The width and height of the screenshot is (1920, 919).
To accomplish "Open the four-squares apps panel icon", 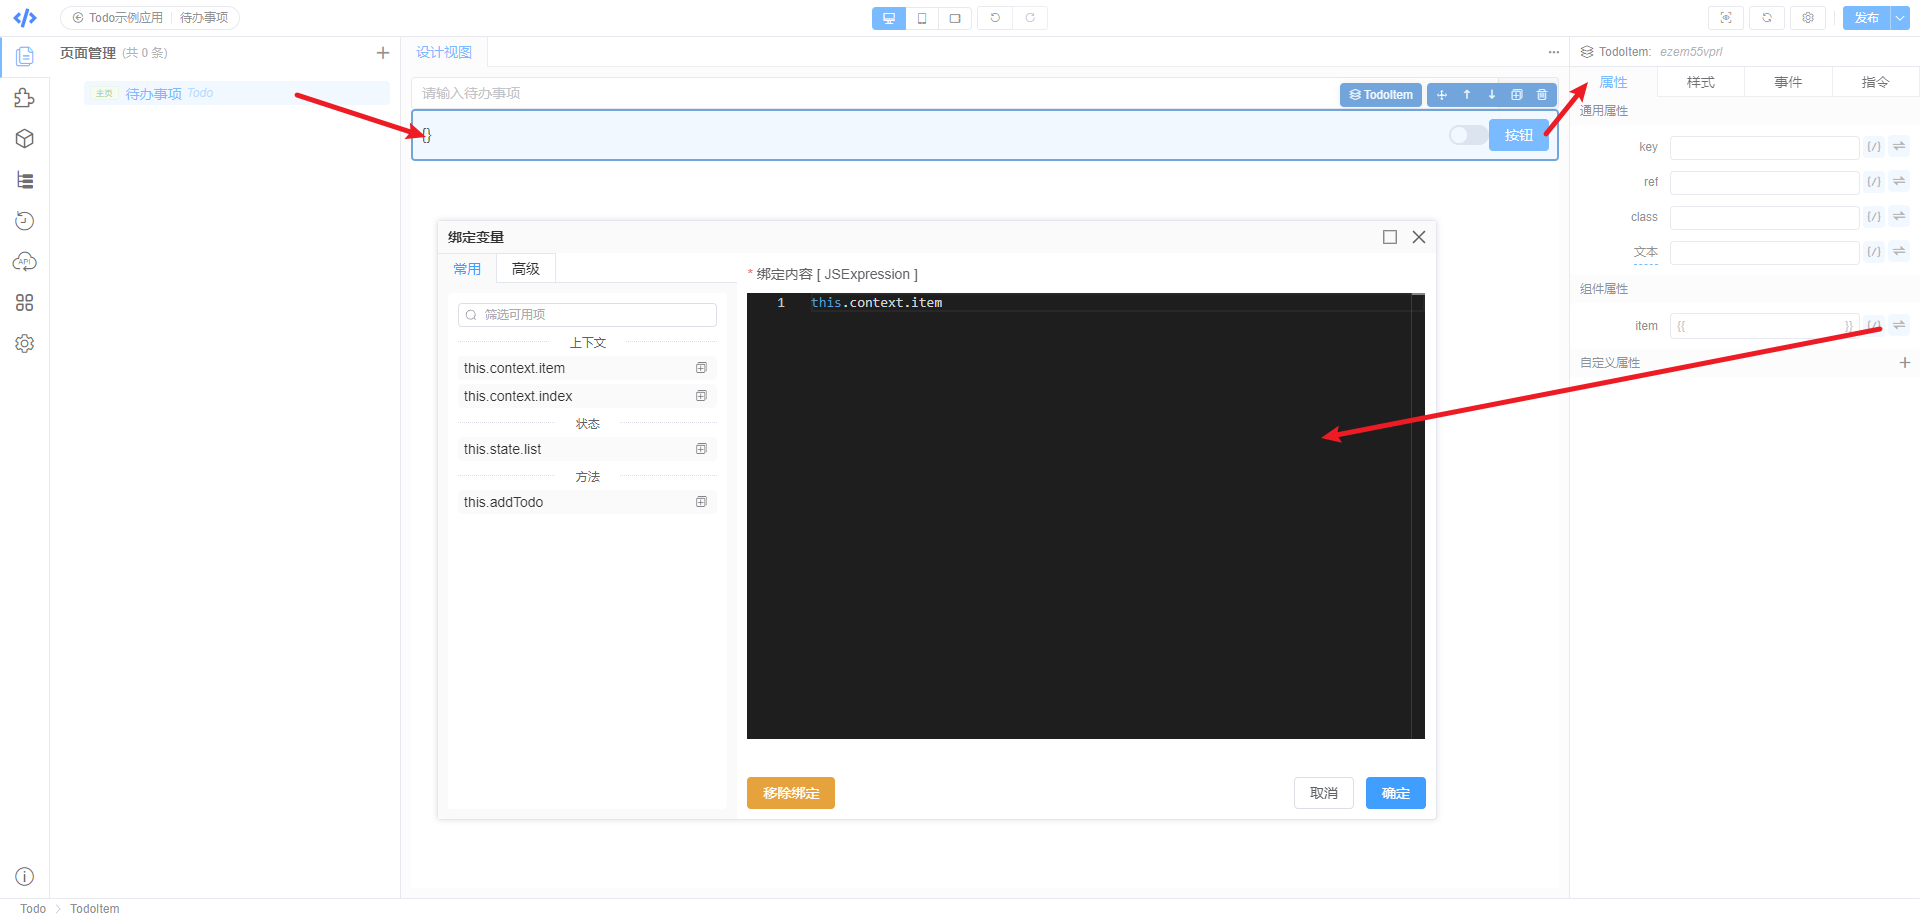I will 25,303.
